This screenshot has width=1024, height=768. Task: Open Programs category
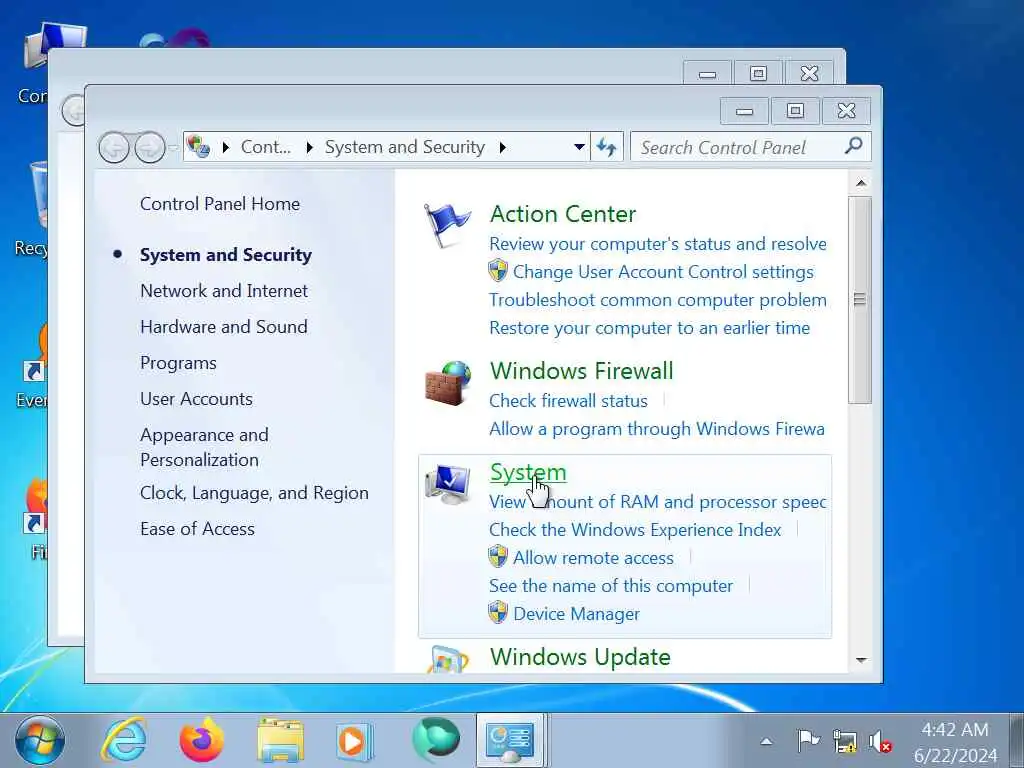[x=178, y=363]
